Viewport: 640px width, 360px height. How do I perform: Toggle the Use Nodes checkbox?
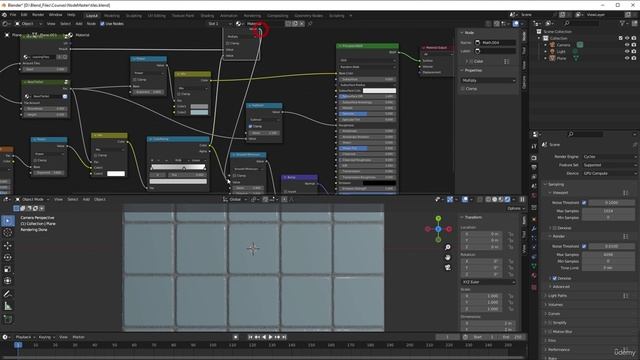tap(102, 24)
